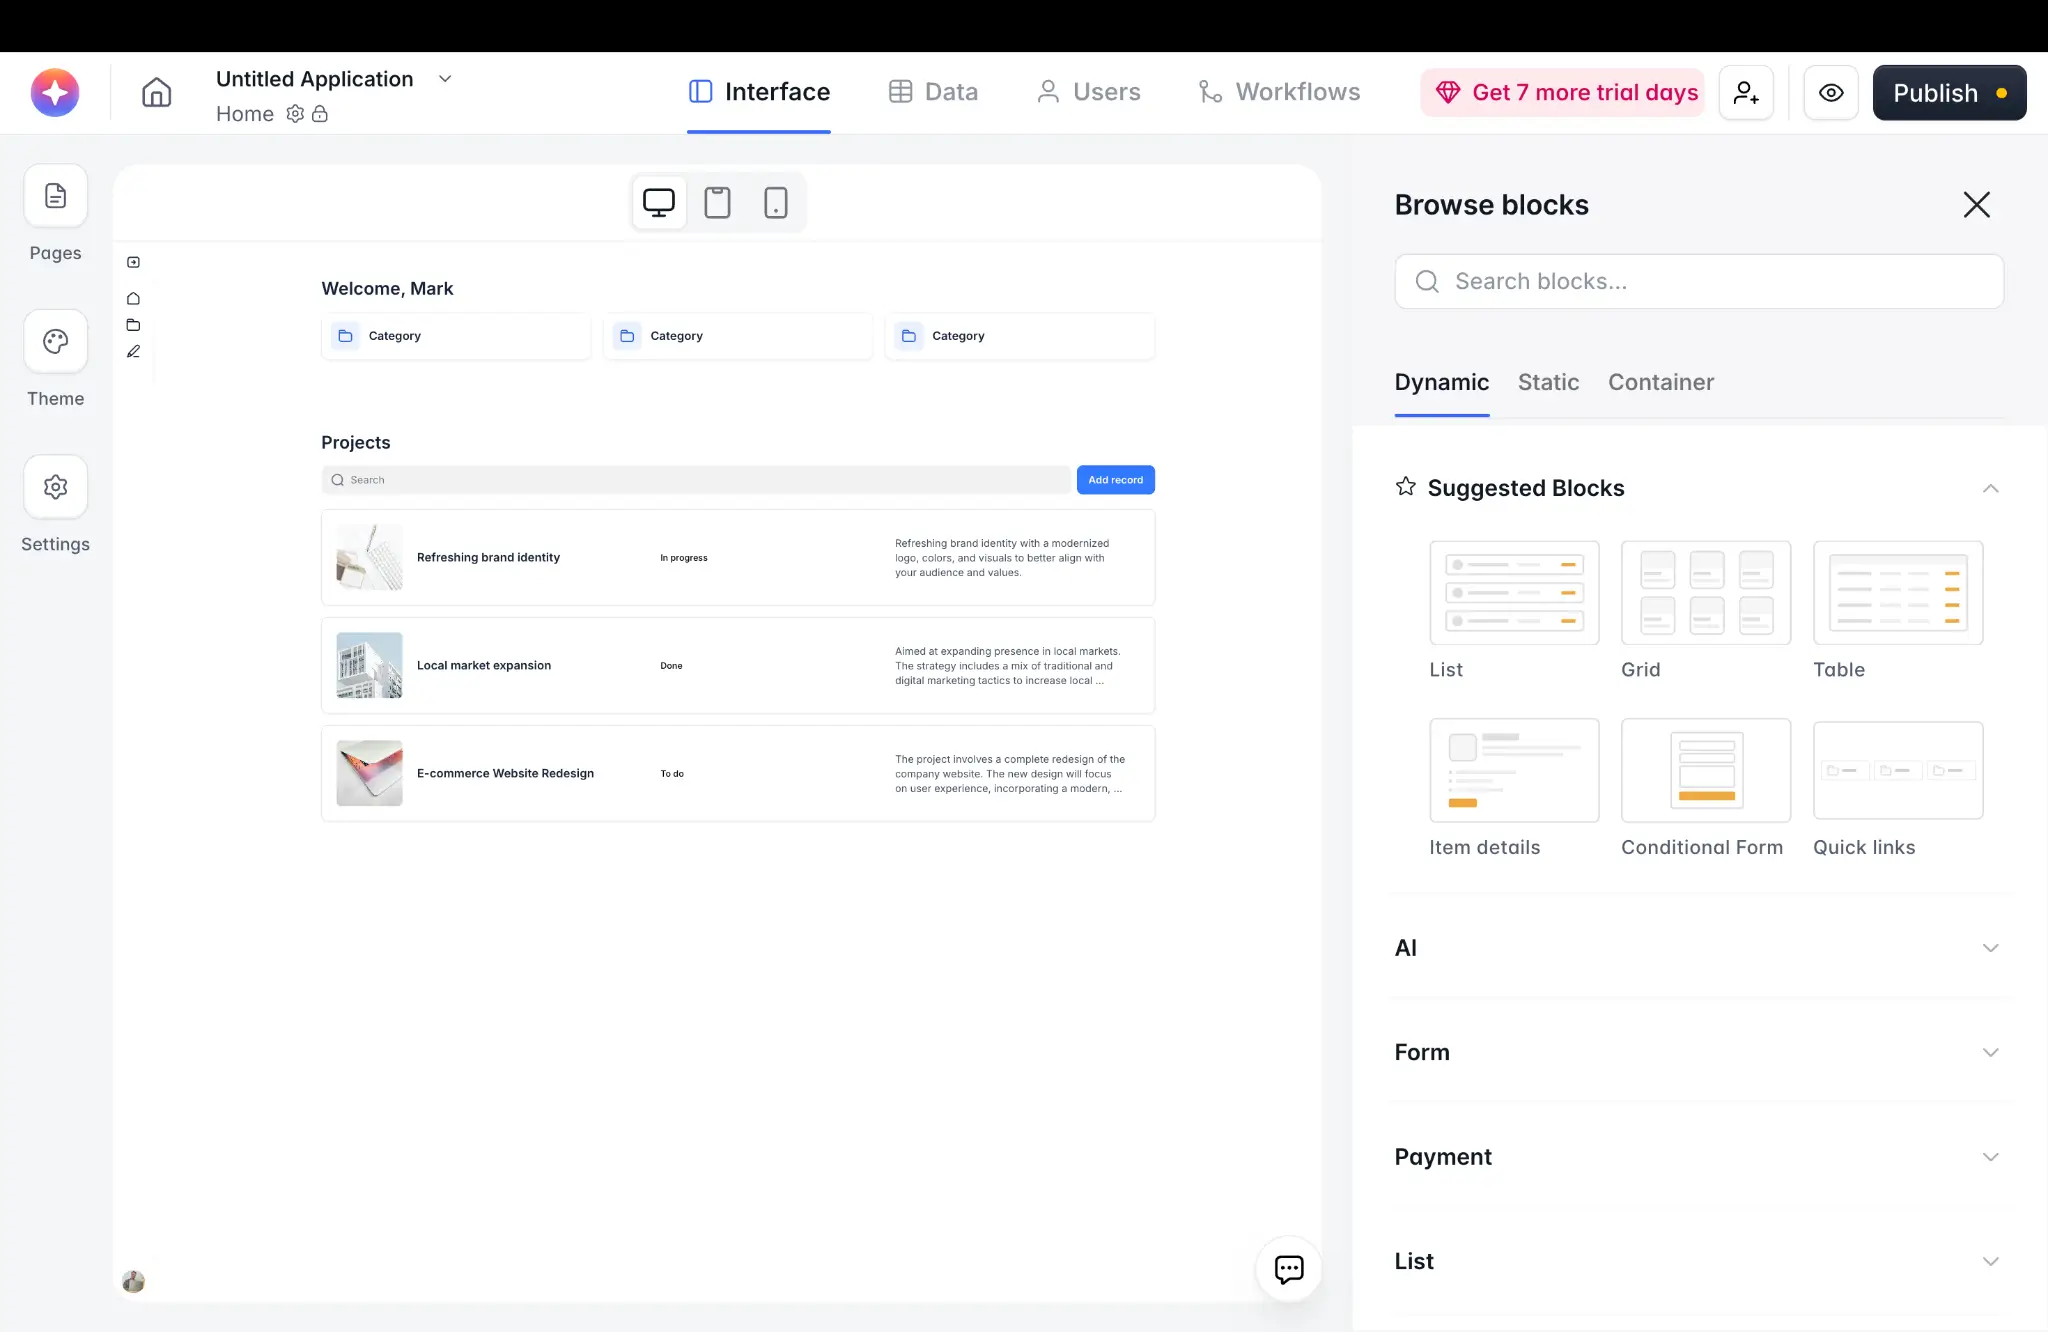The width and height of the screenshot is (2048, 1332).
Task: Open preview mode with the eye icon
Action: tap(1831, 92)
